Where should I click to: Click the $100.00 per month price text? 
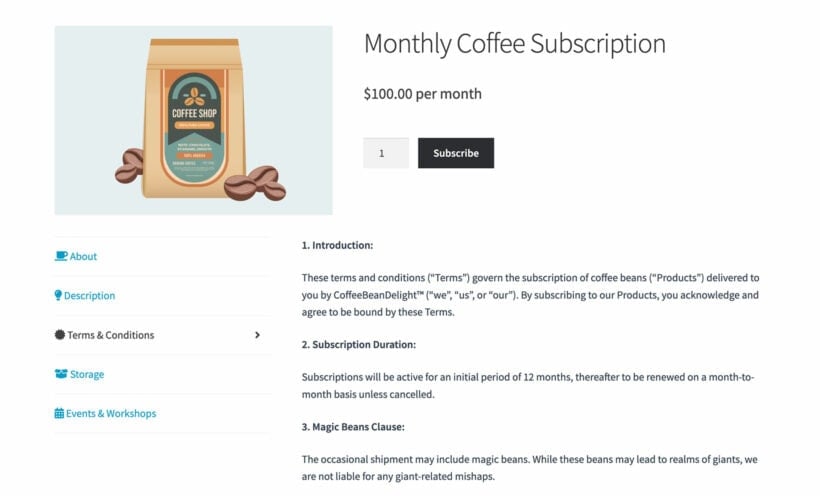[x=423, y=94]
